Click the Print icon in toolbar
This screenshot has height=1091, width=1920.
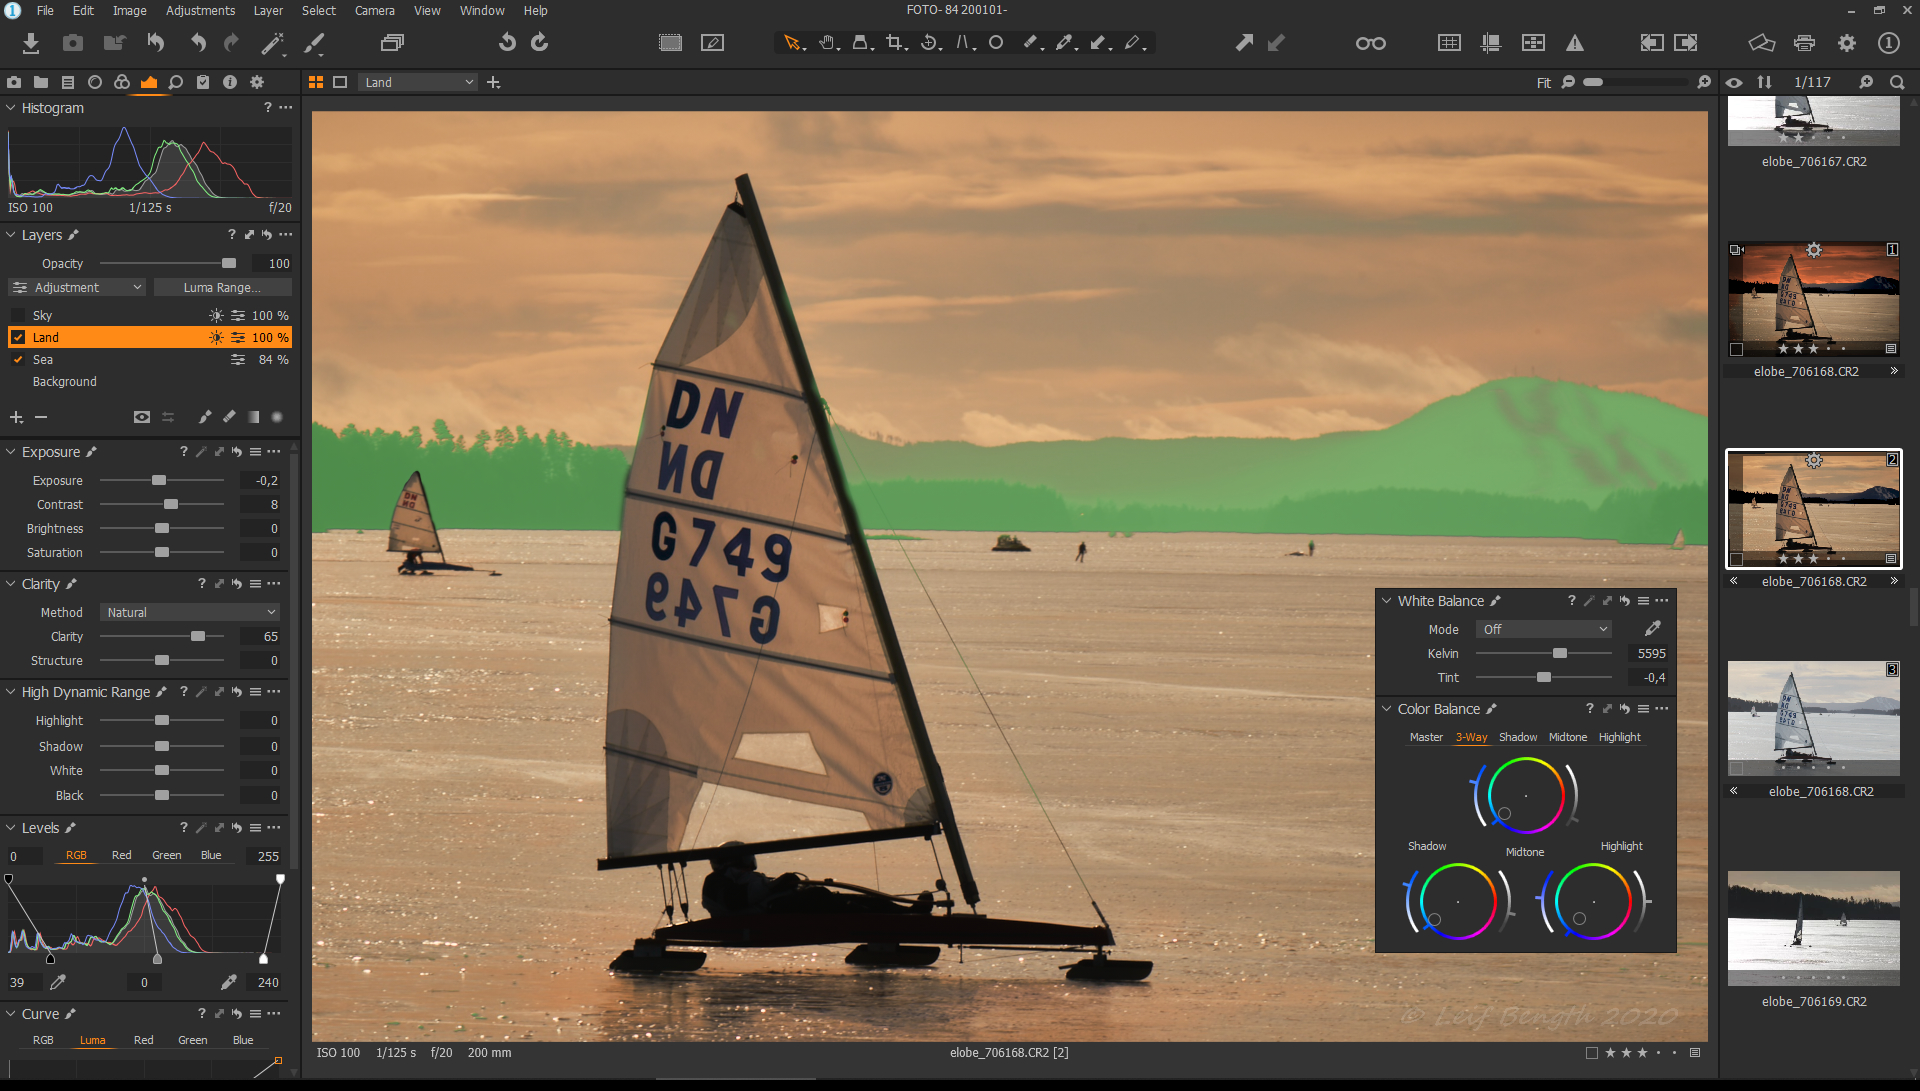pos(1804,43)
